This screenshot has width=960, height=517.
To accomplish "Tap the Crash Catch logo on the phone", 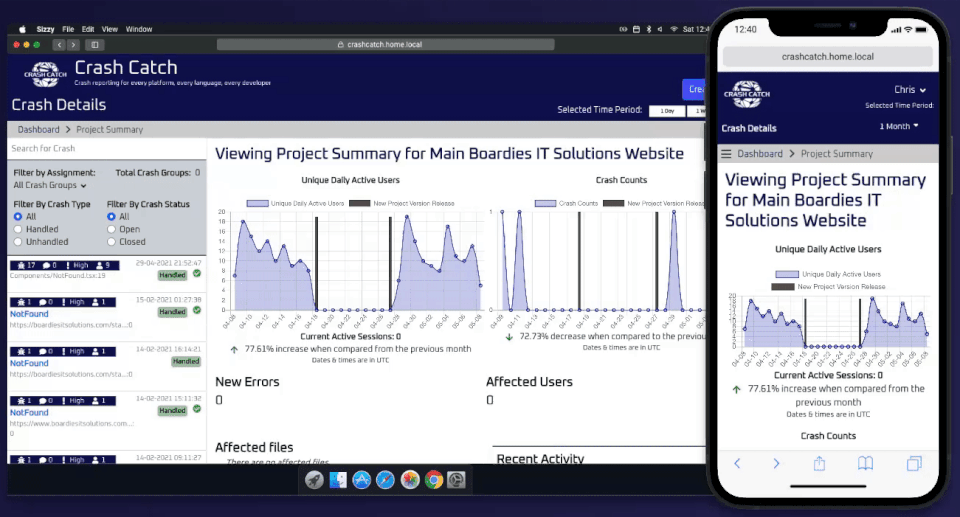I will (x=746, y=94).
